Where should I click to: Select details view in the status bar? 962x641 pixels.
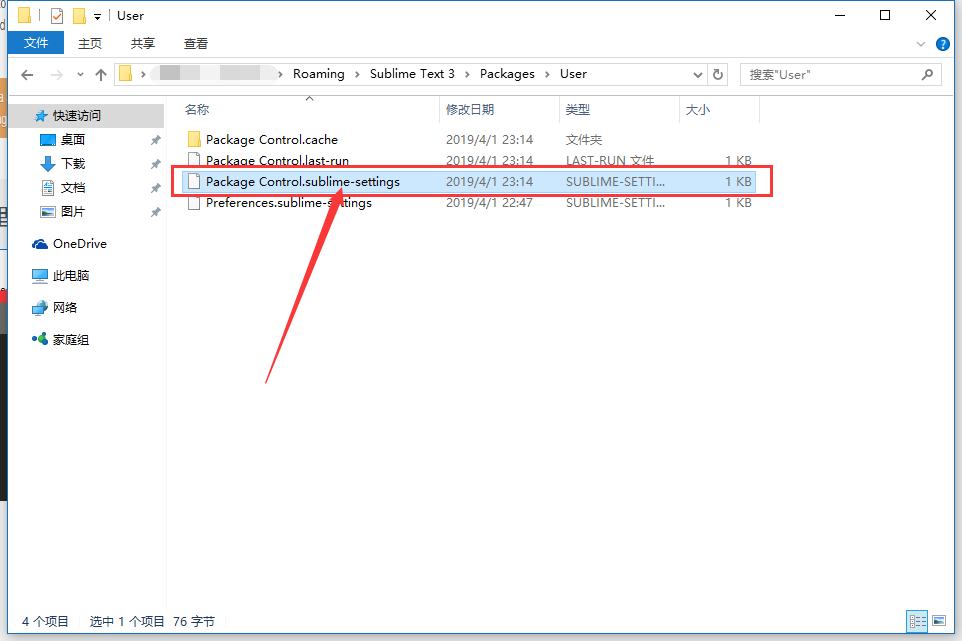[917, 621]
